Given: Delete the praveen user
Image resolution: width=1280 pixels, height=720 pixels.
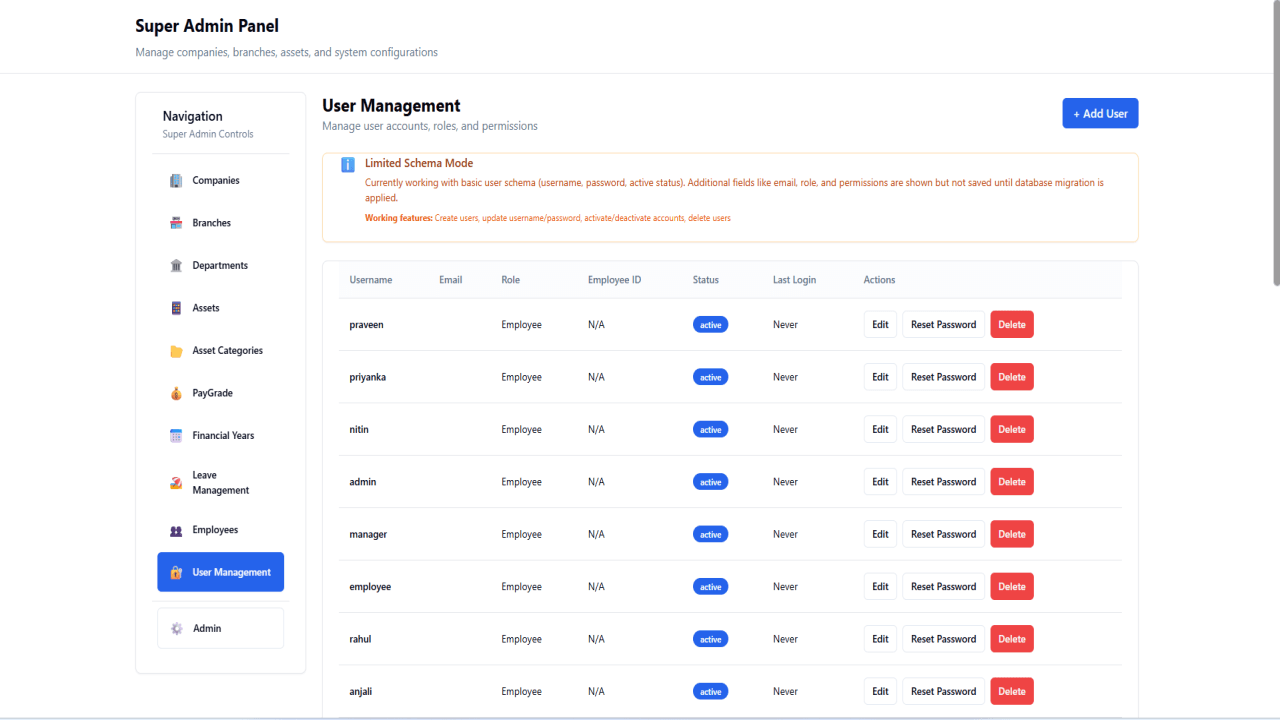Looking at the screenshot, I should 1012,324.
